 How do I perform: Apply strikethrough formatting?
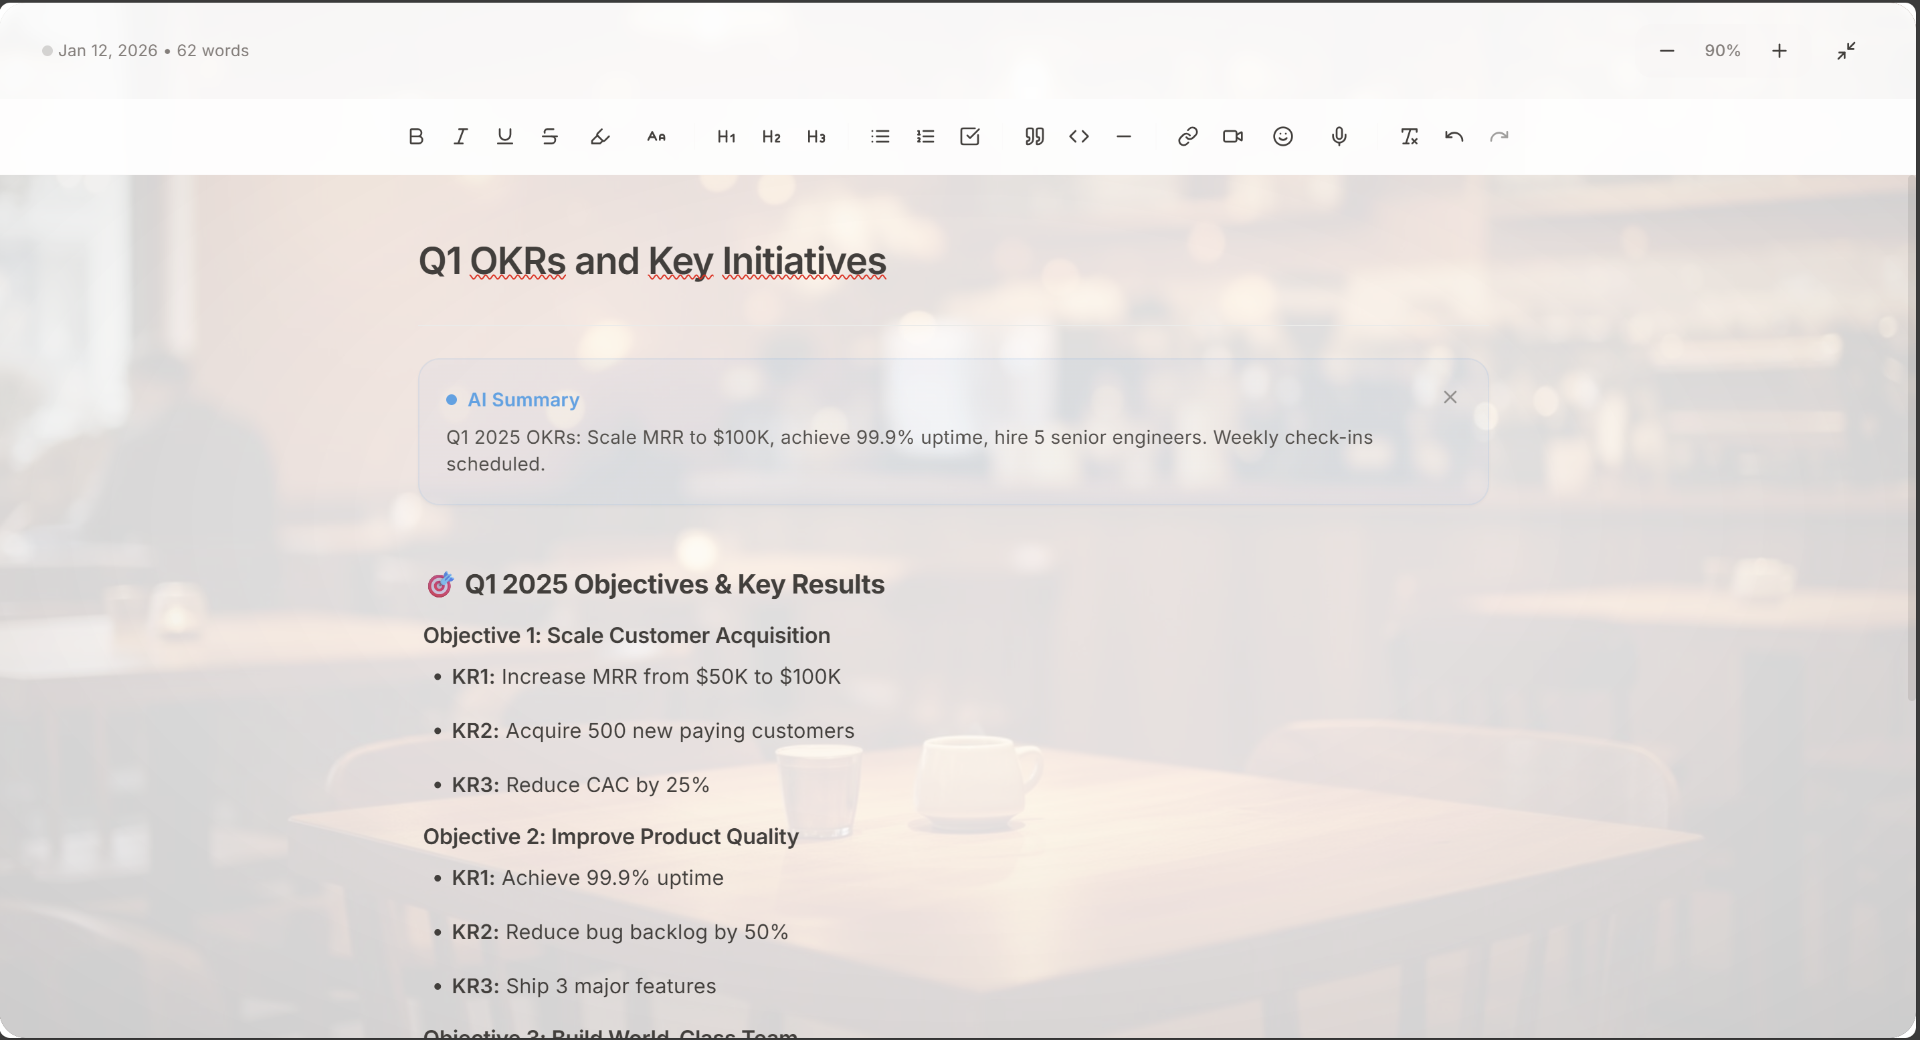point(550,137)
